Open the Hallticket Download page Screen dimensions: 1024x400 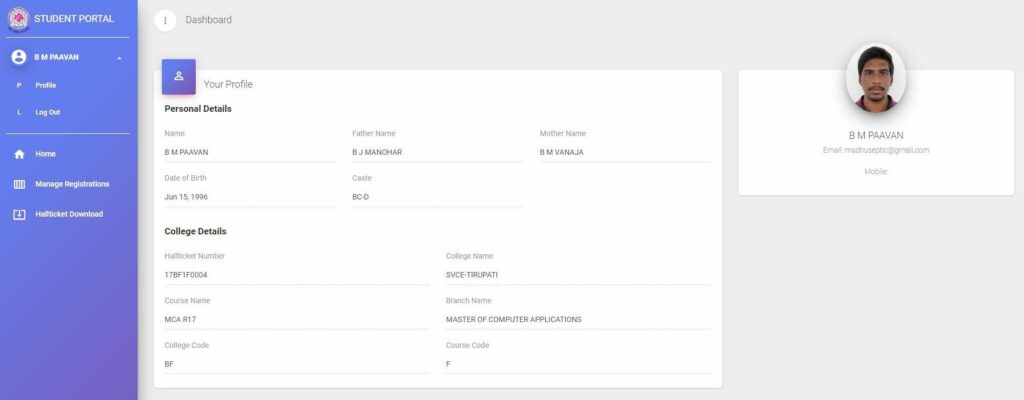click(x=68, y=214)
